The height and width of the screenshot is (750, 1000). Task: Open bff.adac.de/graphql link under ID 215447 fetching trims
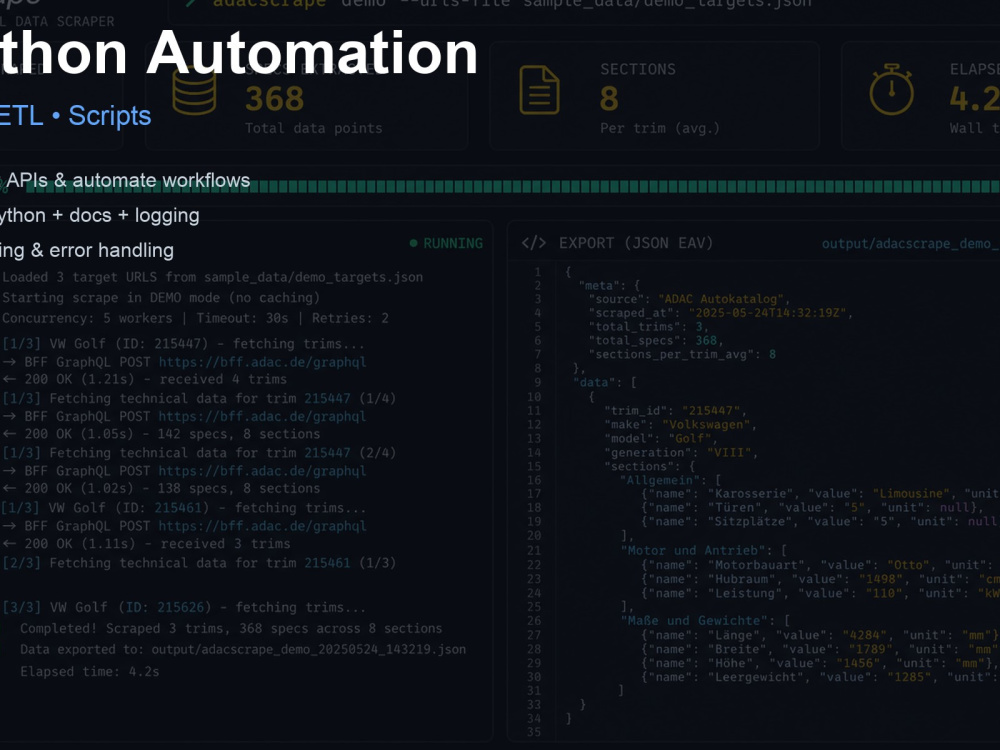pyautogui.click(x=262, y=362)
